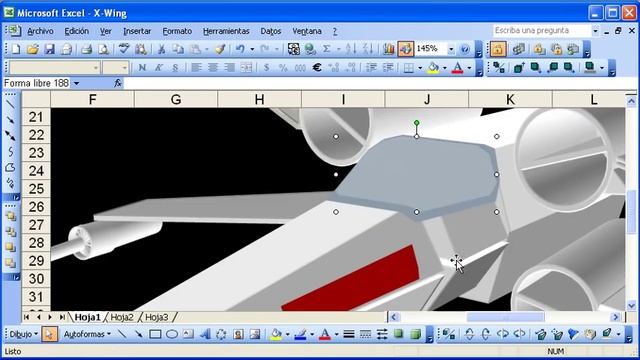Go to the last sheet tab
The height and width of the screenshot is (360, 640).
point(62,317)
